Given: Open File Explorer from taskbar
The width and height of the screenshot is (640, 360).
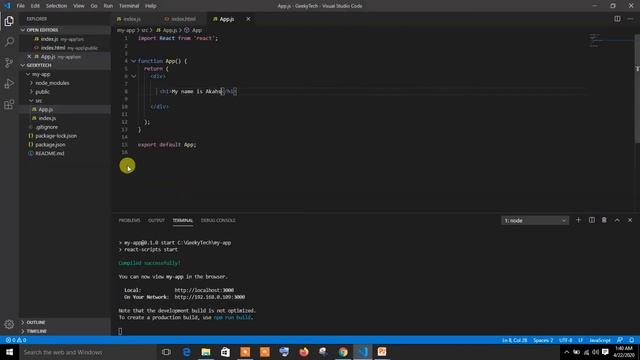Looking at the screenshot, I should tap(206, 352).
